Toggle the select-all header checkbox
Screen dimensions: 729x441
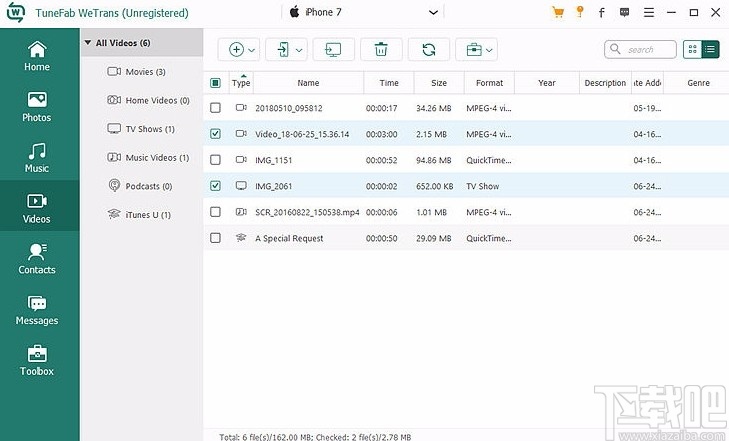tap(215, 83)
